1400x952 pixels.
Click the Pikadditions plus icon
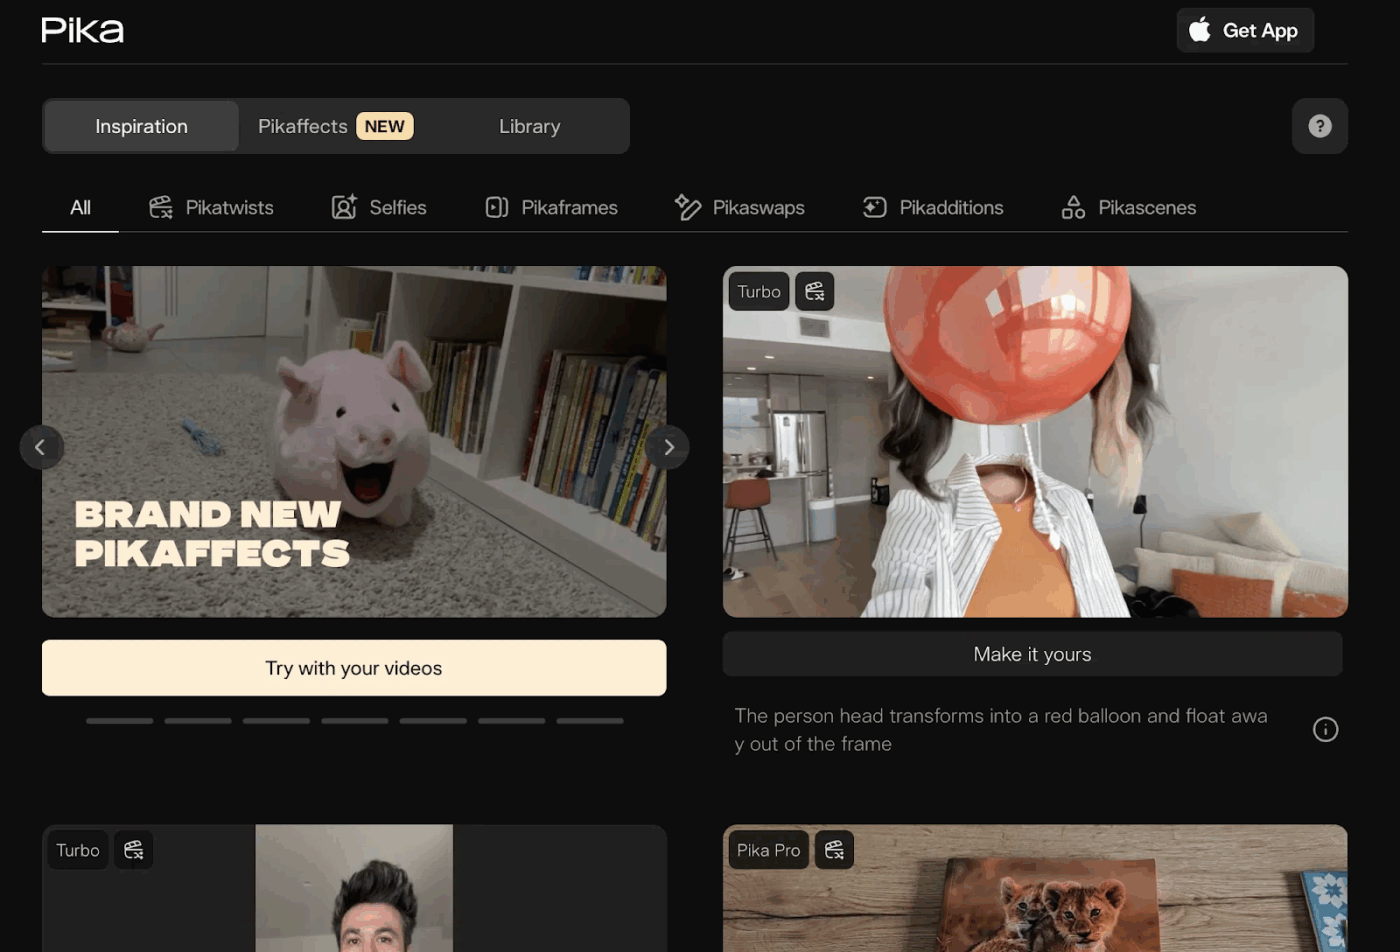[872, 207]
